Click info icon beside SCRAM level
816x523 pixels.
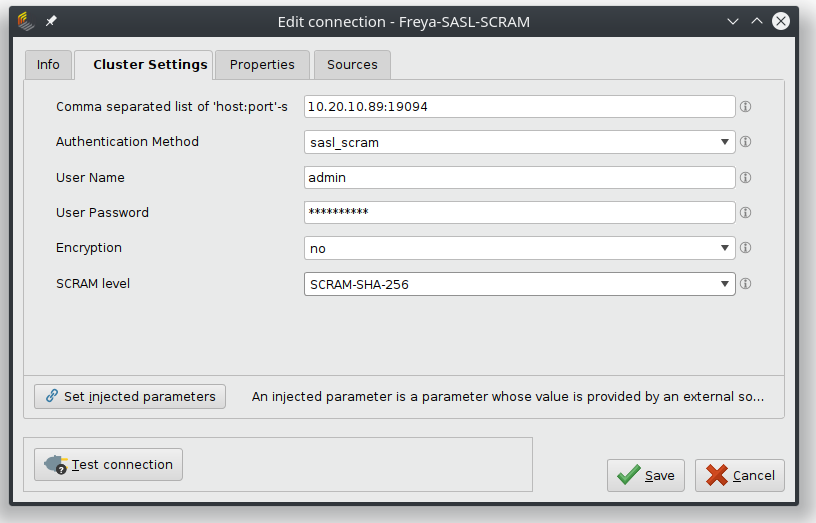click(x=745, y=284)
